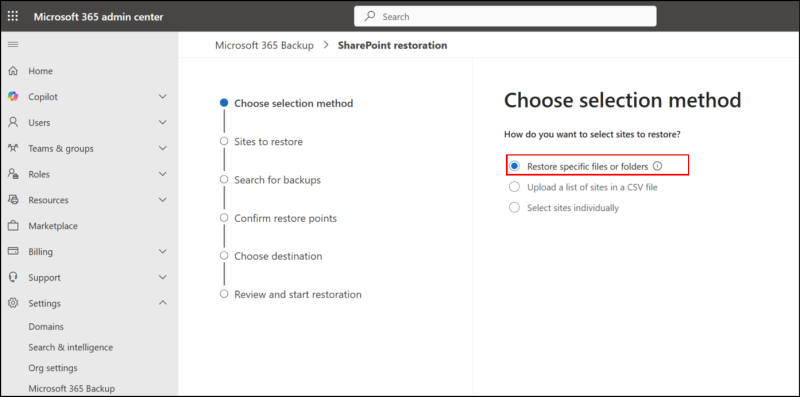Click the Users person icon
Screen dimensions: 800x397
tap(13, 122)
